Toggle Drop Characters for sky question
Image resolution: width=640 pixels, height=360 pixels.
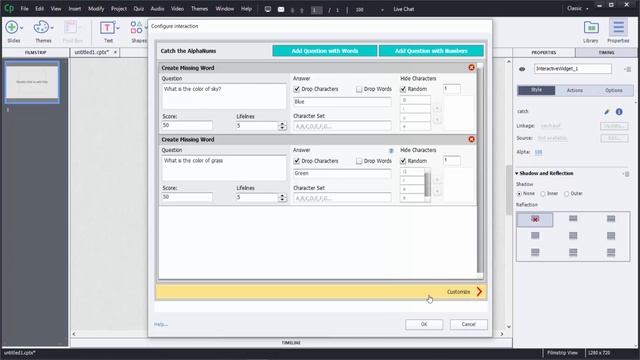tap(297, 89)
